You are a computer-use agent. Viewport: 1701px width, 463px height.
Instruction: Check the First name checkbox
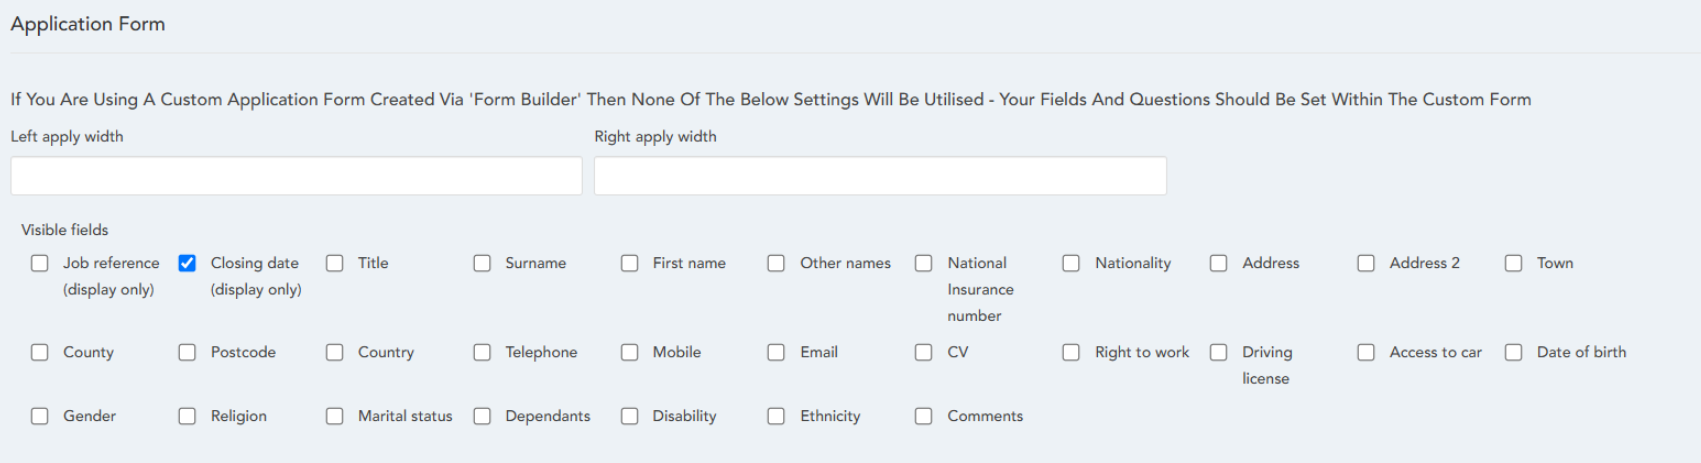(x=629, y=263)
